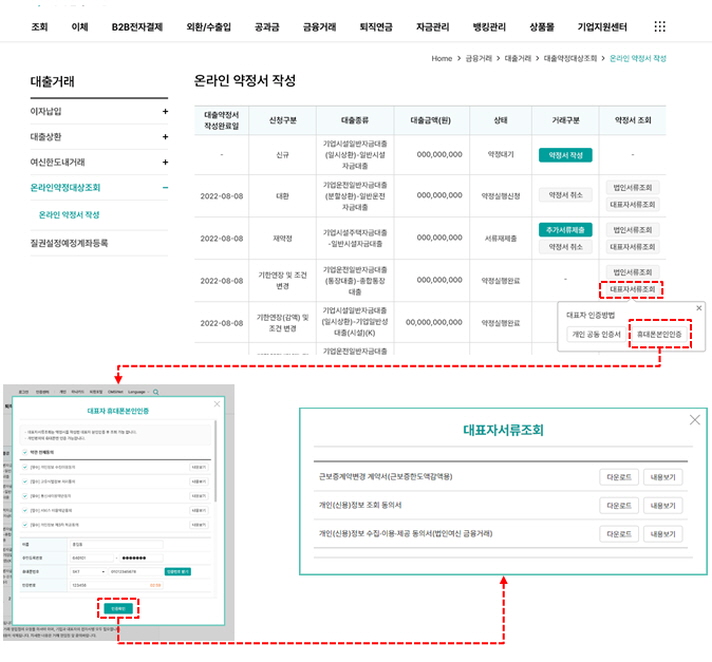Expand the 여신한도내거래 plus icon
This screenshot has height=662, width=712.
[165, 162]
